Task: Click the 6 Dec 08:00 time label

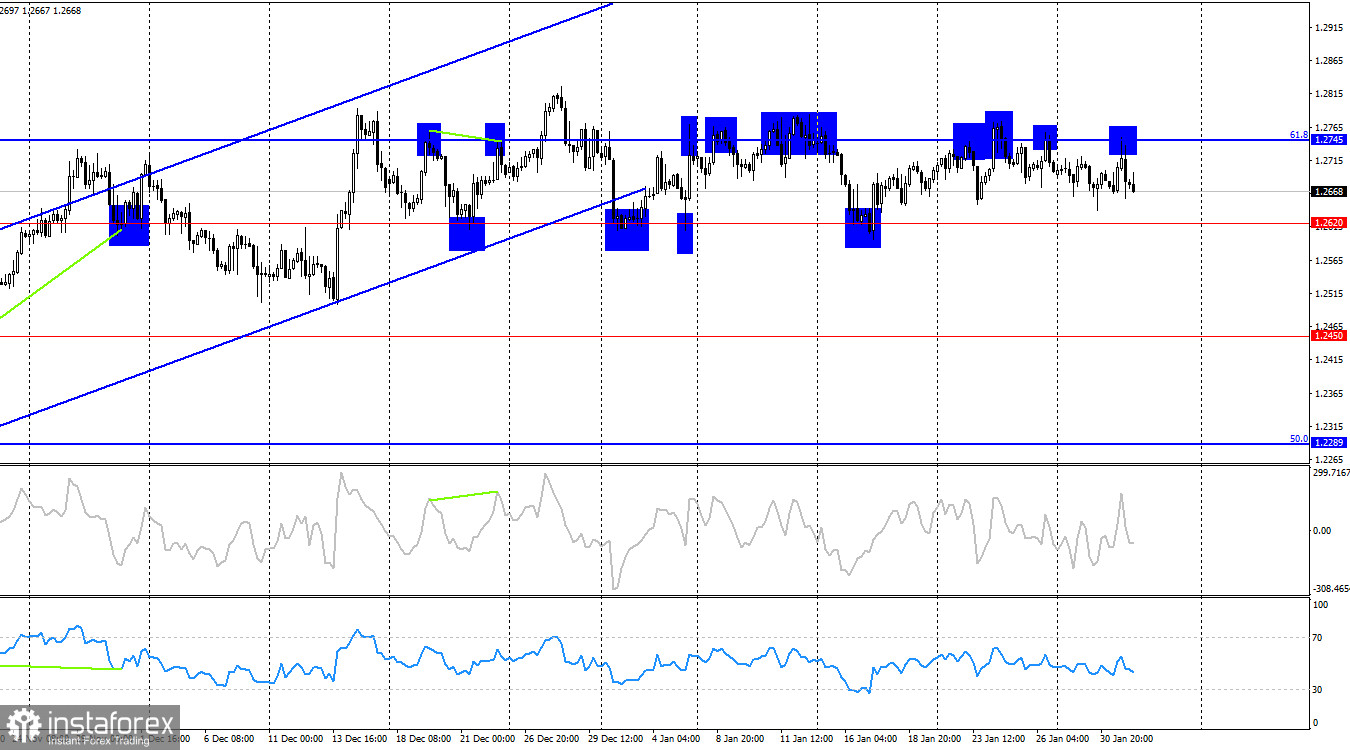Action: point(227,739)
